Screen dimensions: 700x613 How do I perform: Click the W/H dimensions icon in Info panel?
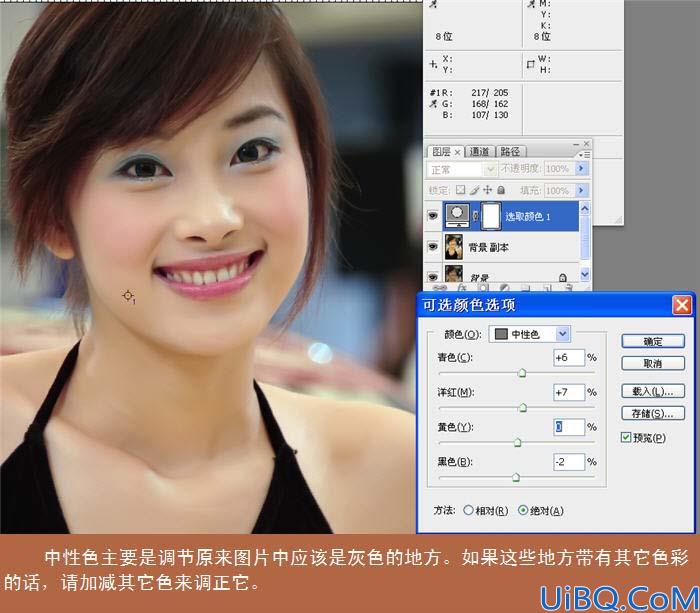pyautogui.click(x=530, y=64)
